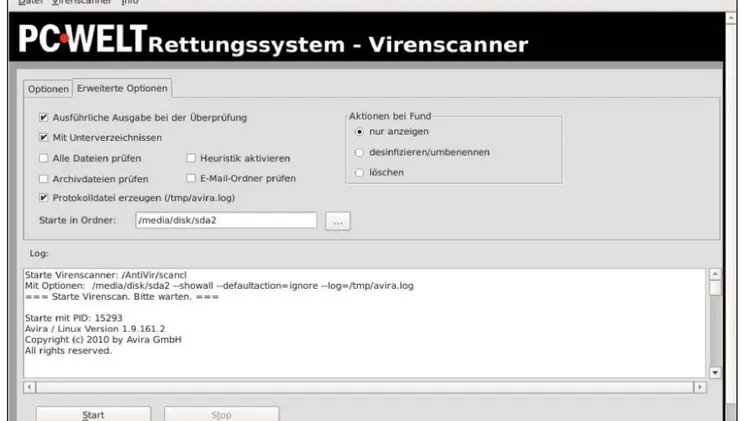
Task: Click log horizontal scrollbar right arrow
Action: tap(700, 387)
